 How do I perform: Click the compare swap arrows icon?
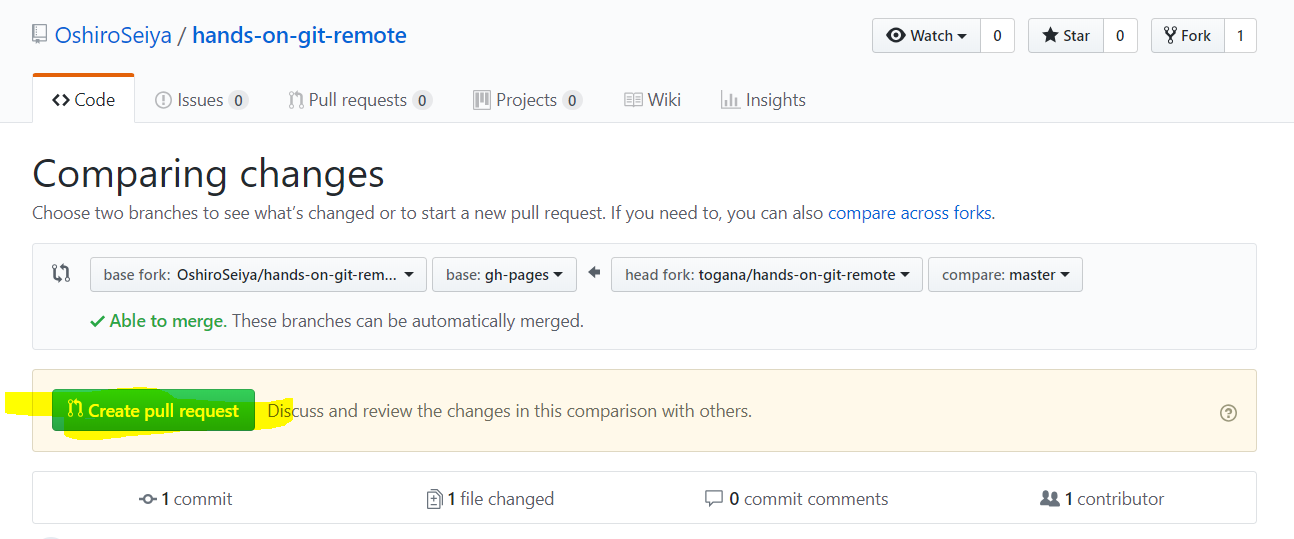(x=61, y=273)
